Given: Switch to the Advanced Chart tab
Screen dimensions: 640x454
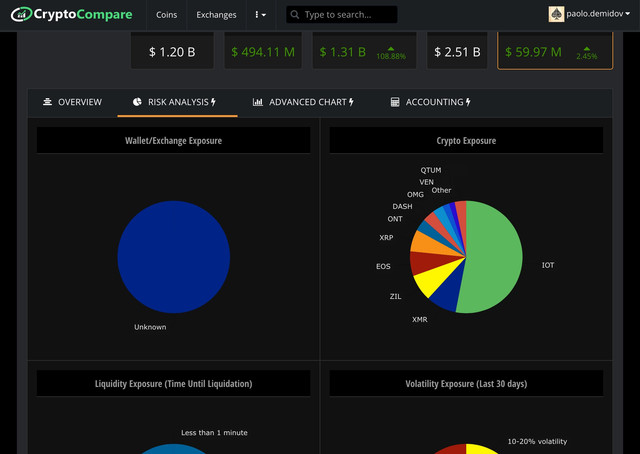Looking at the screenshot, I should click(x=303, y=102).
